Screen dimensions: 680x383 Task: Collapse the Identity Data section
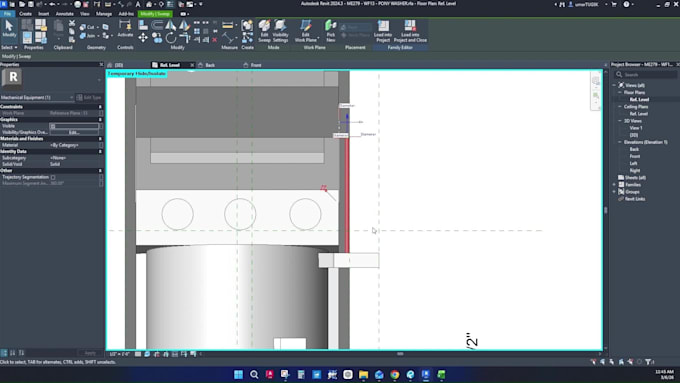pos(100,151)
